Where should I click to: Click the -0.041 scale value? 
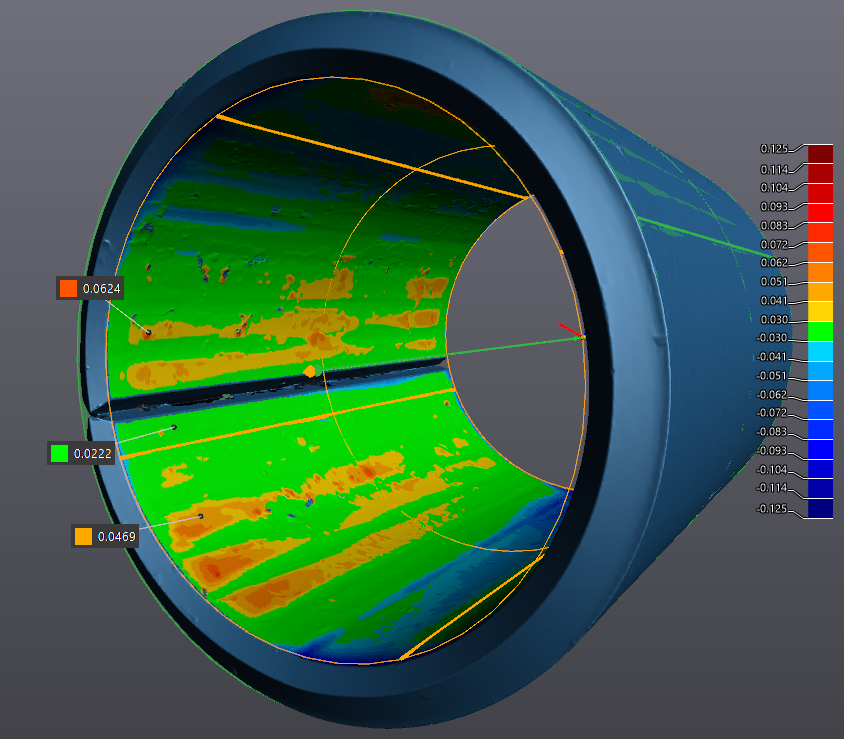[772, 357]
